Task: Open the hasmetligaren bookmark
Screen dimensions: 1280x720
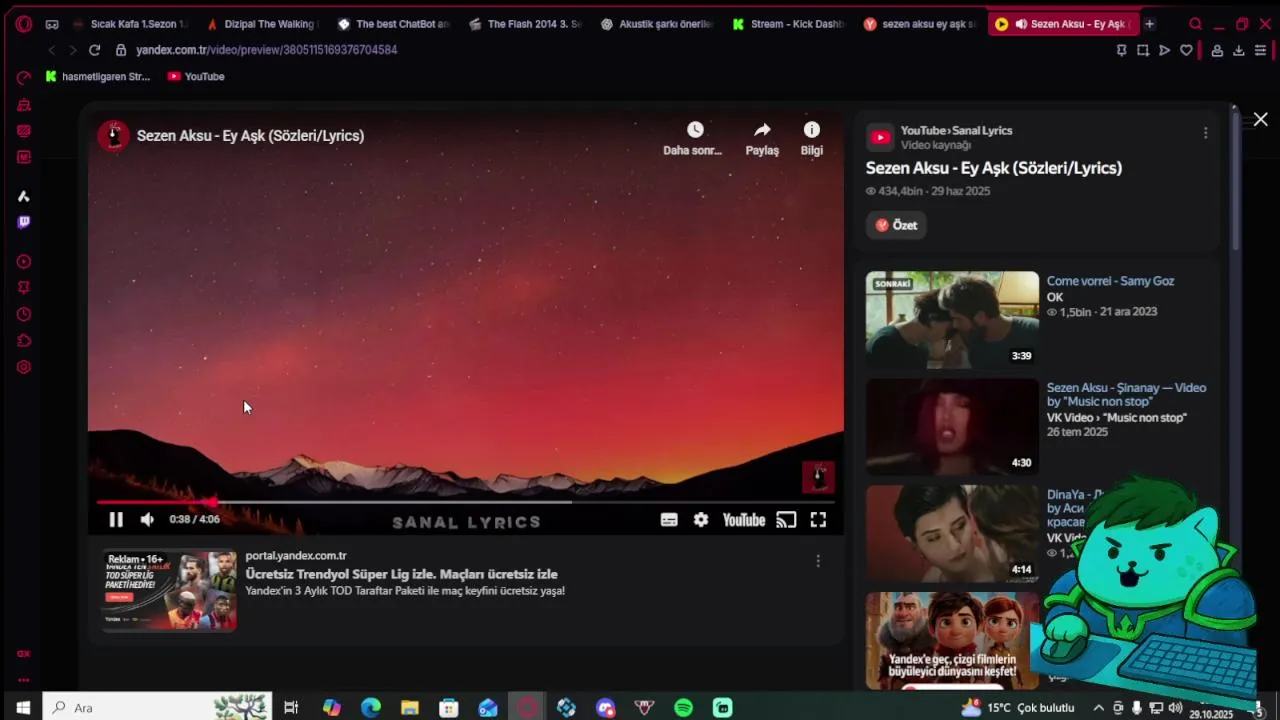Action: [x=98, y=76]
